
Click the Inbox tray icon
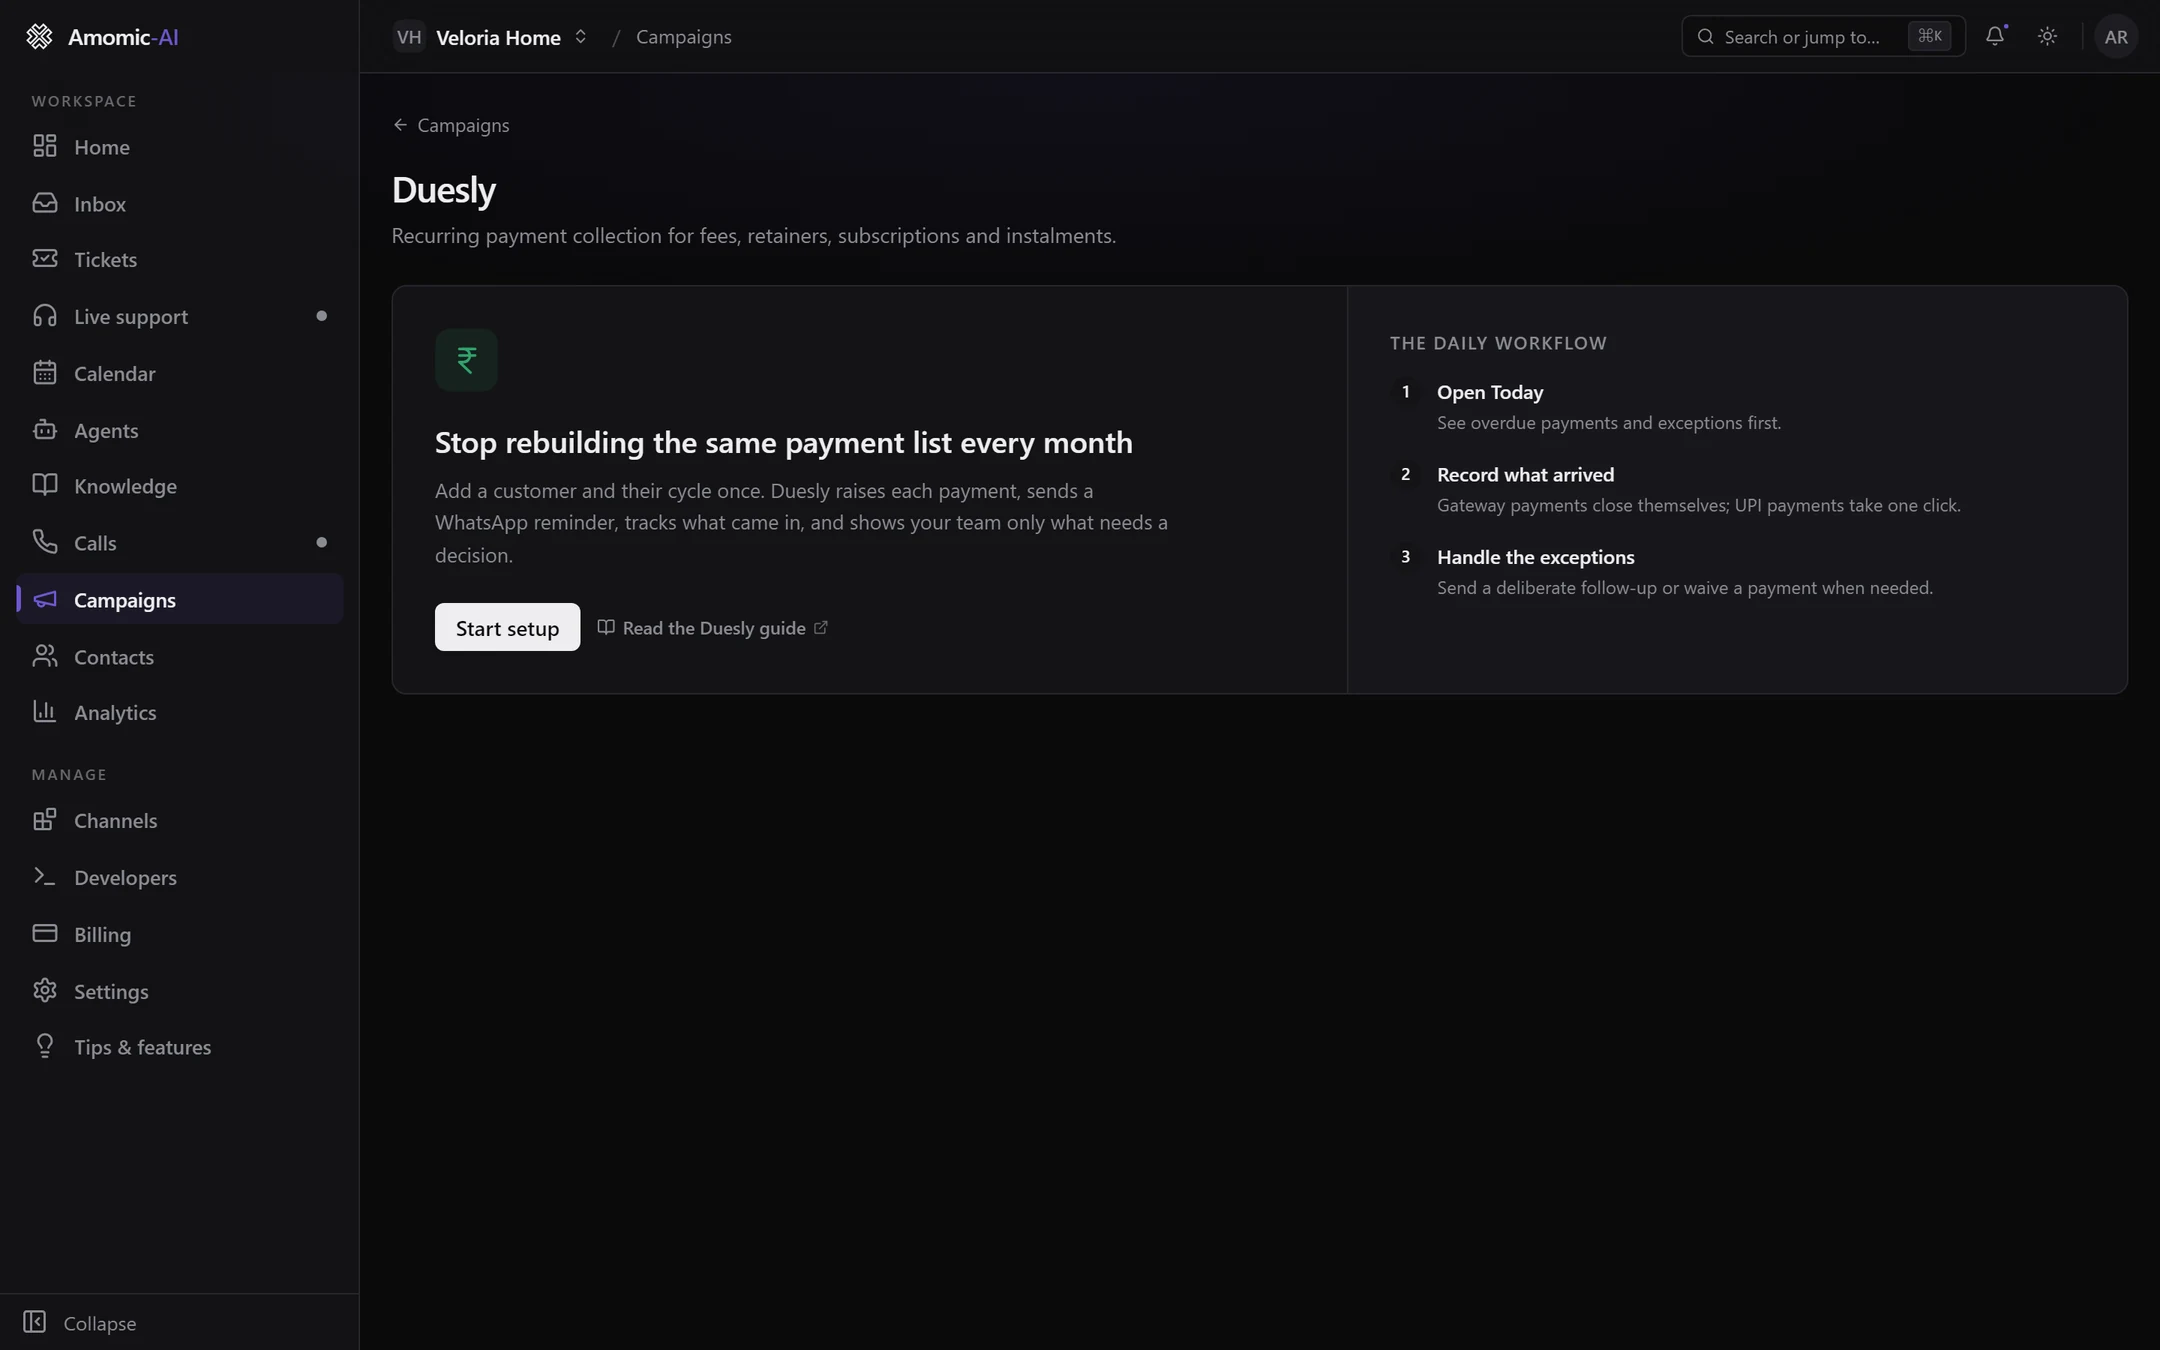click(x=44, y=203)
